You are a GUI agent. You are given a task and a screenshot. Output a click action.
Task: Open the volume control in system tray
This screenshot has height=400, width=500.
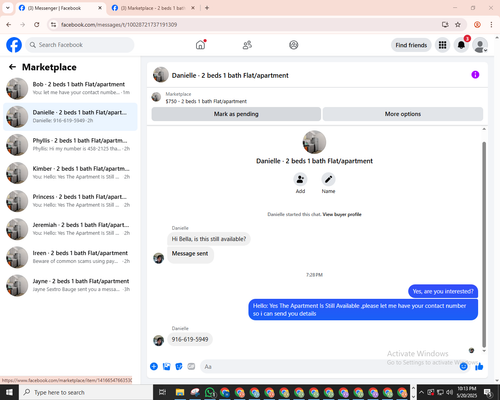(450, 392)
